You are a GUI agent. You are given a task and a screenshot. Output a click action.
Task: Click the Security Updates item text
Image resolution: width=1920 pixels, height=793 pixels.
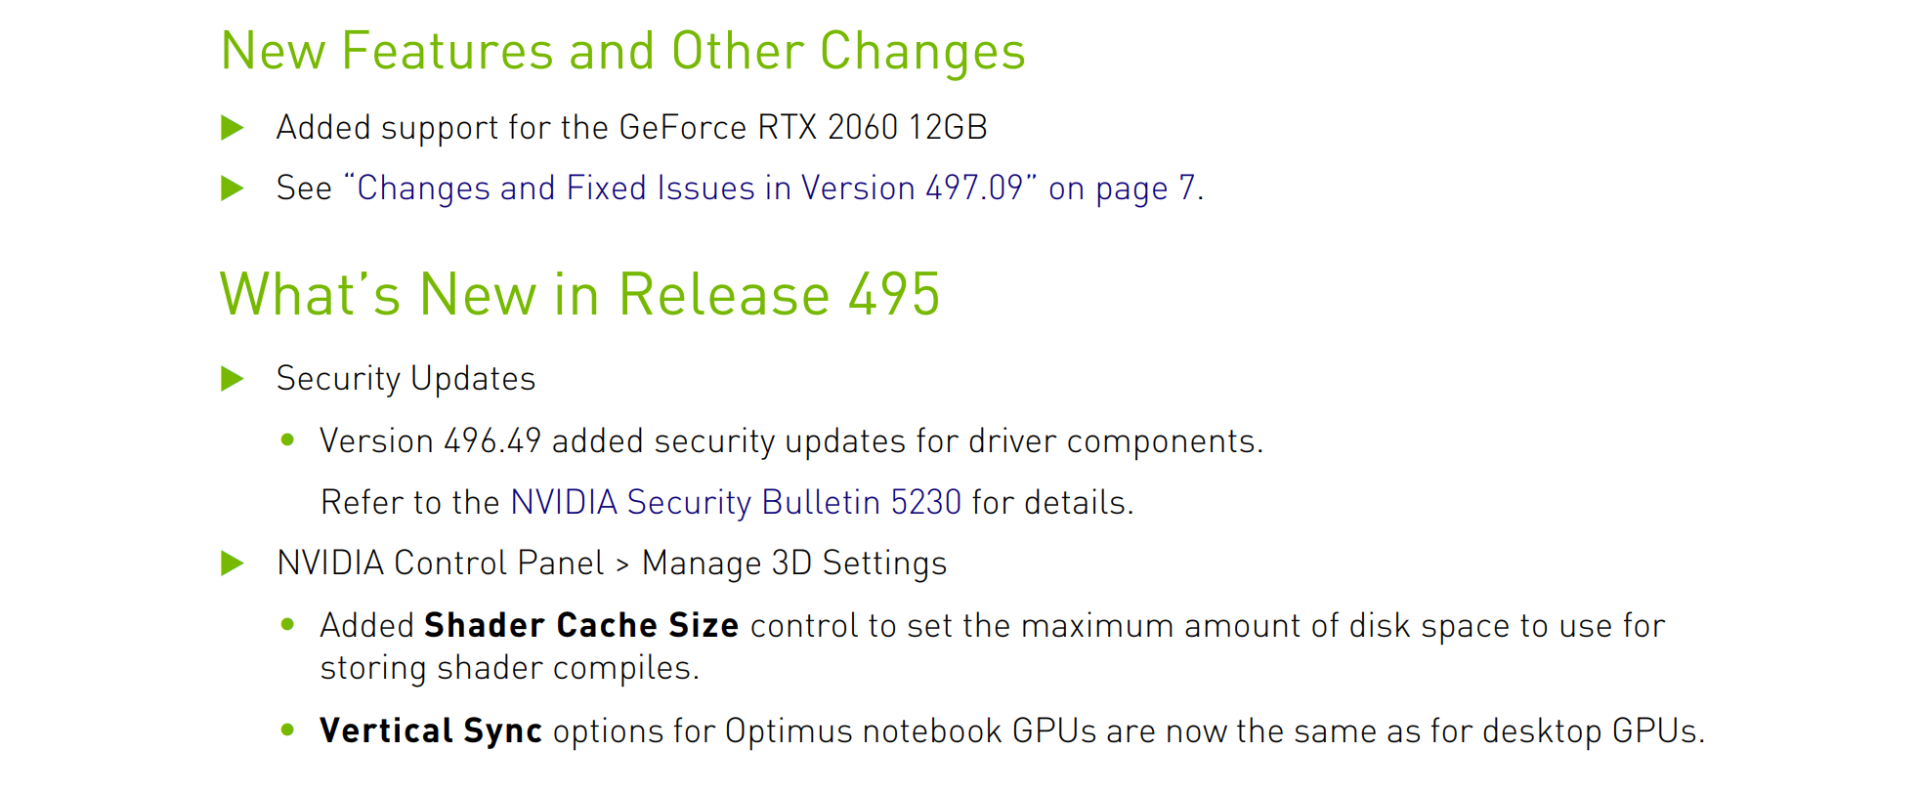click(x=406, y=379)
